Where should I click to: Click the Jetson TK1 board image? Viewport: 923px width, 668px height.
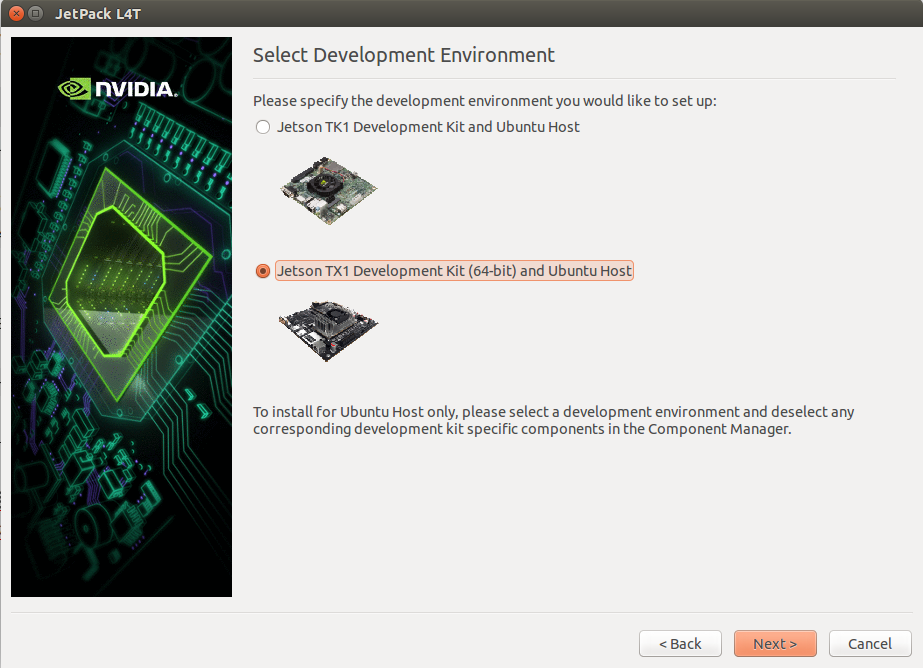328,190
